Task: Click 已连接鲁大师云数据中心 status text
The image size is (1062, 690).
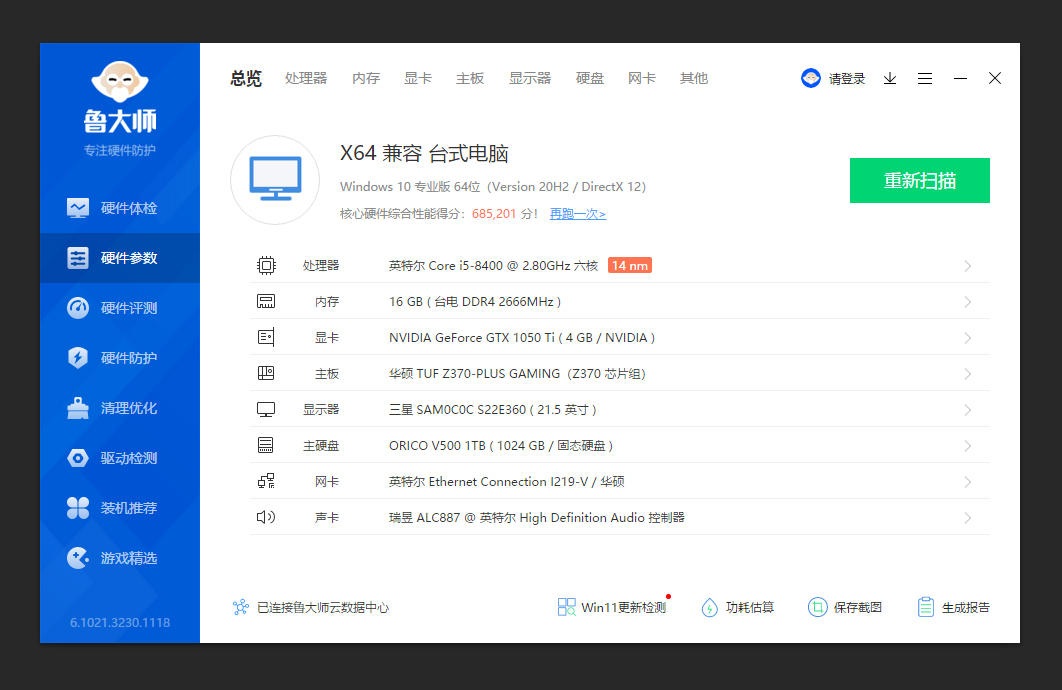Action: [x=323, y=607]
